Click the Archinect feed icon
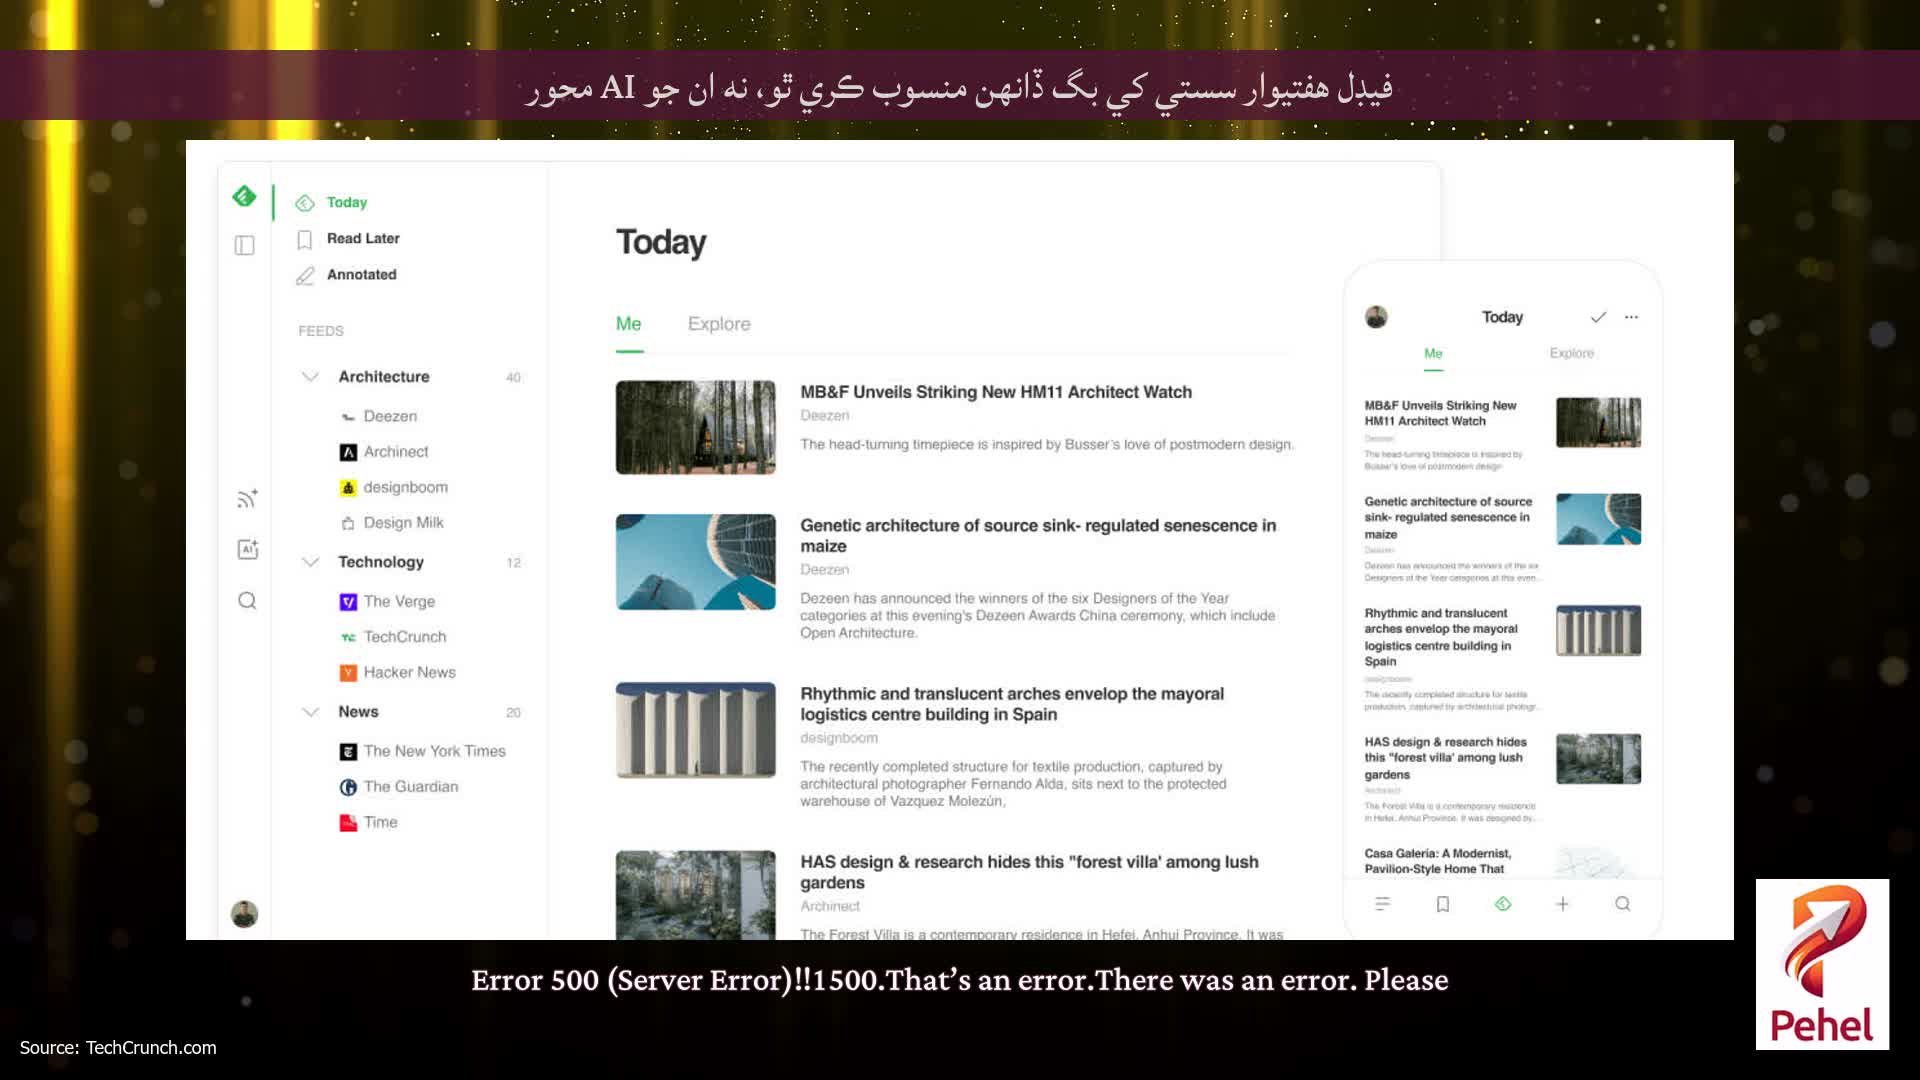Image resolution: width=1920 pixels, height=1080 pixels. pyautogui.click(x=348, y=452)
